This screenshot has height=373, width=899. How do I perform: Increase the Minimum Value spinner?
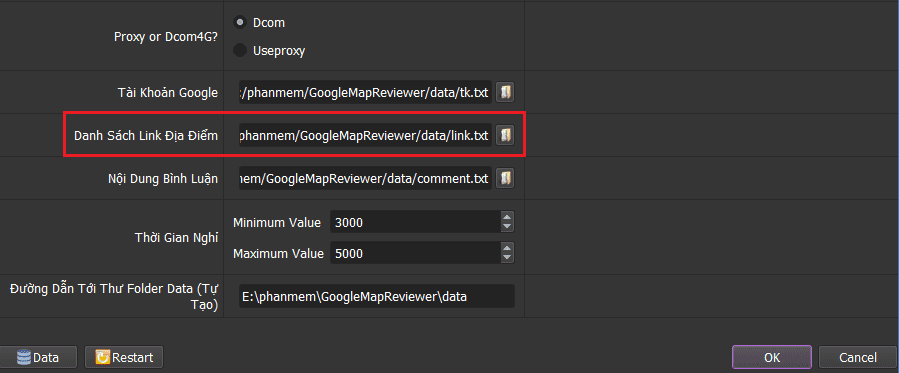pos(507,217)
